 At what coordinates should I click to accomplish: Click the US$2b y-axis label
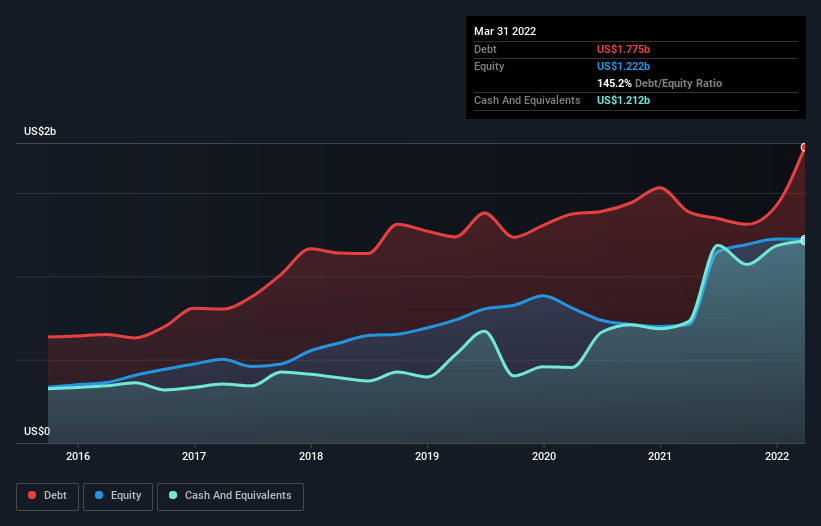point(40,131)
